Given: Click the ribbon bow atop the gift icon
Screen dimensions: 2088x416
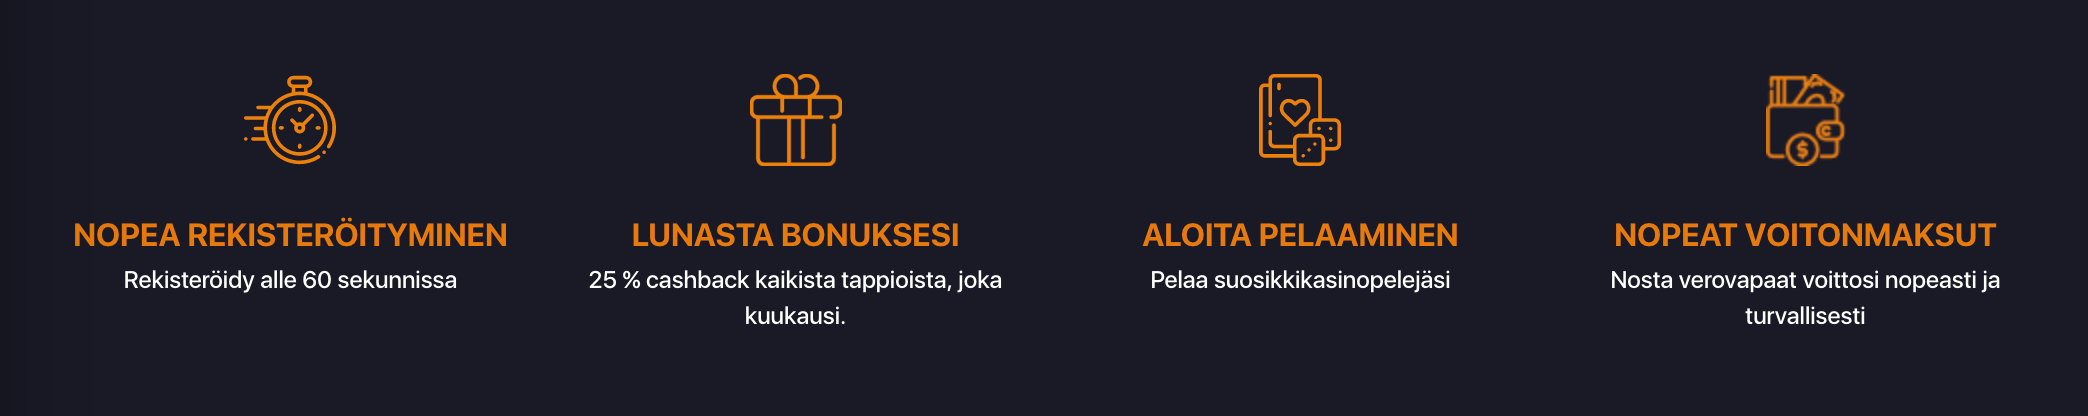Looking at the screenshot, I should pyautogui.click(x=796, y=86).
